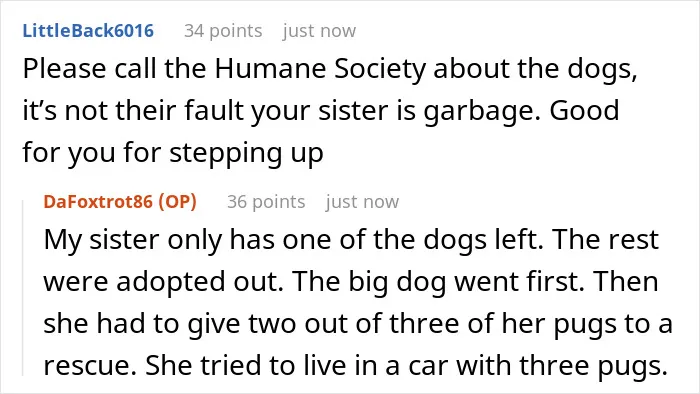Open LittleBack6016's user profile
Screen dimensions: 700x394
pos(88,31)
